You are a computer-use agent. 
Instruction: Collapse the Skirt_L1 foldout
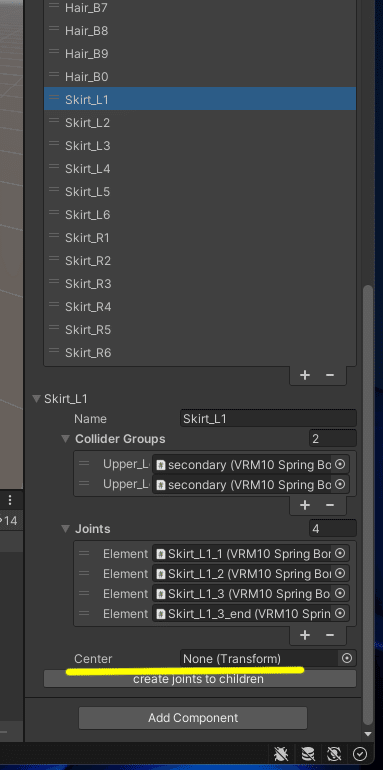[x=36, y=399]
